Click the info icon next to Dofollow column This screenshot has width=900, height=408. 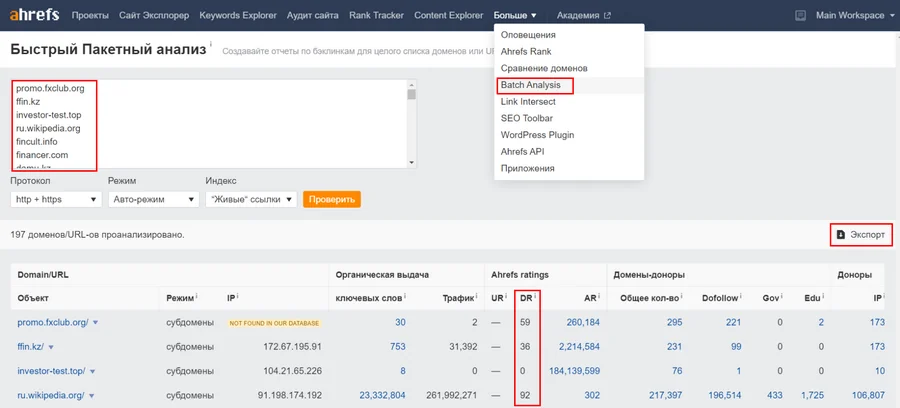click(x=740, y=297)
